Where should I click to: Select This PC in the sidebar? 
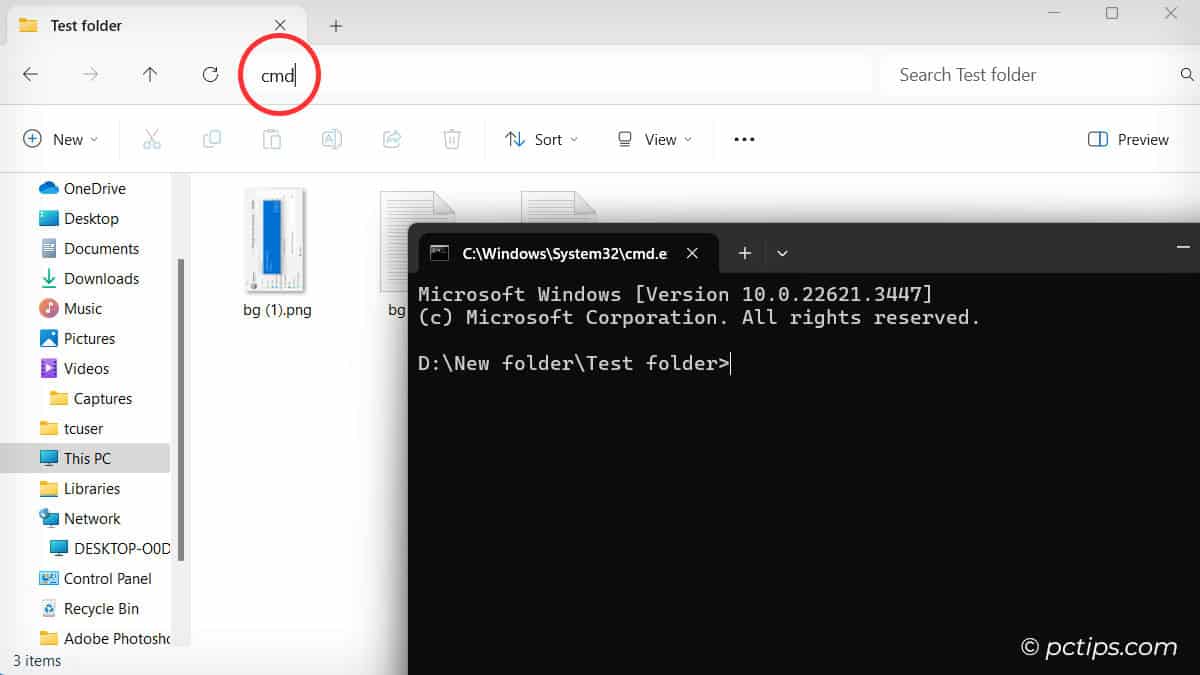[87, 458]
